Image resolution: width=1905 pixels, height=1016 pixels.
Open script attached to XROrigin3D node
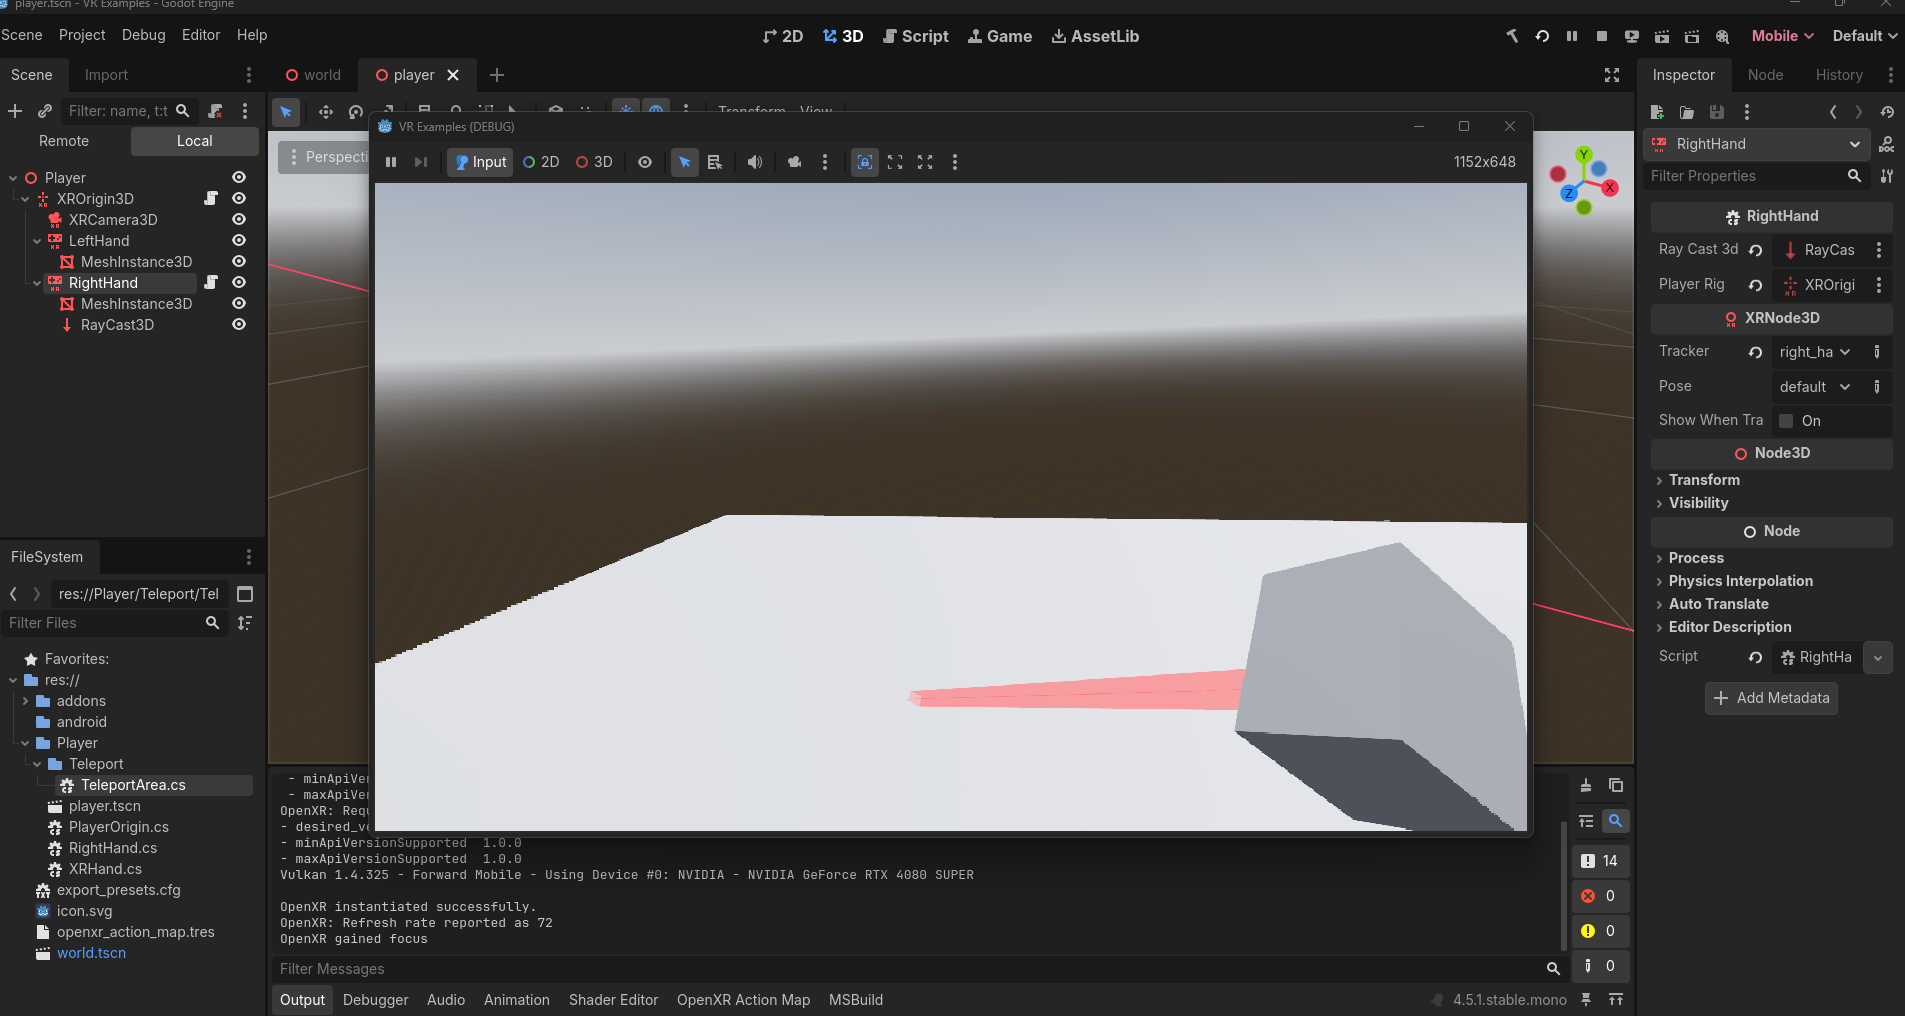(x=211, y=198)
